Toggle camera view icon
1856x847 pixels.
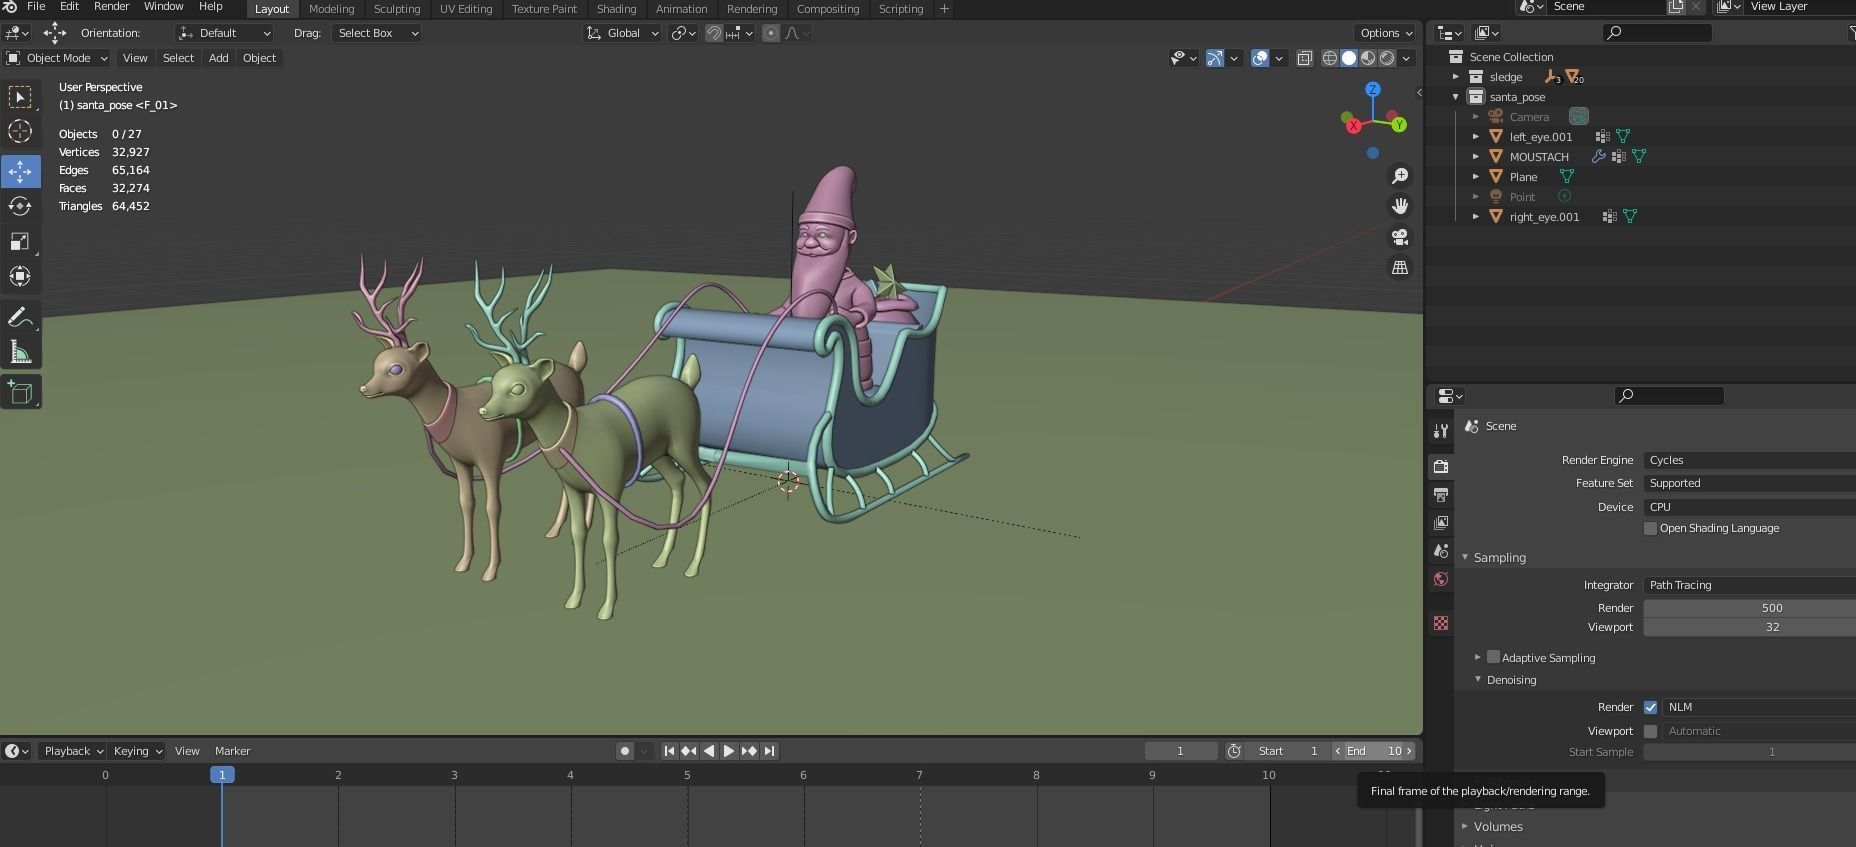click(1400, 237)
